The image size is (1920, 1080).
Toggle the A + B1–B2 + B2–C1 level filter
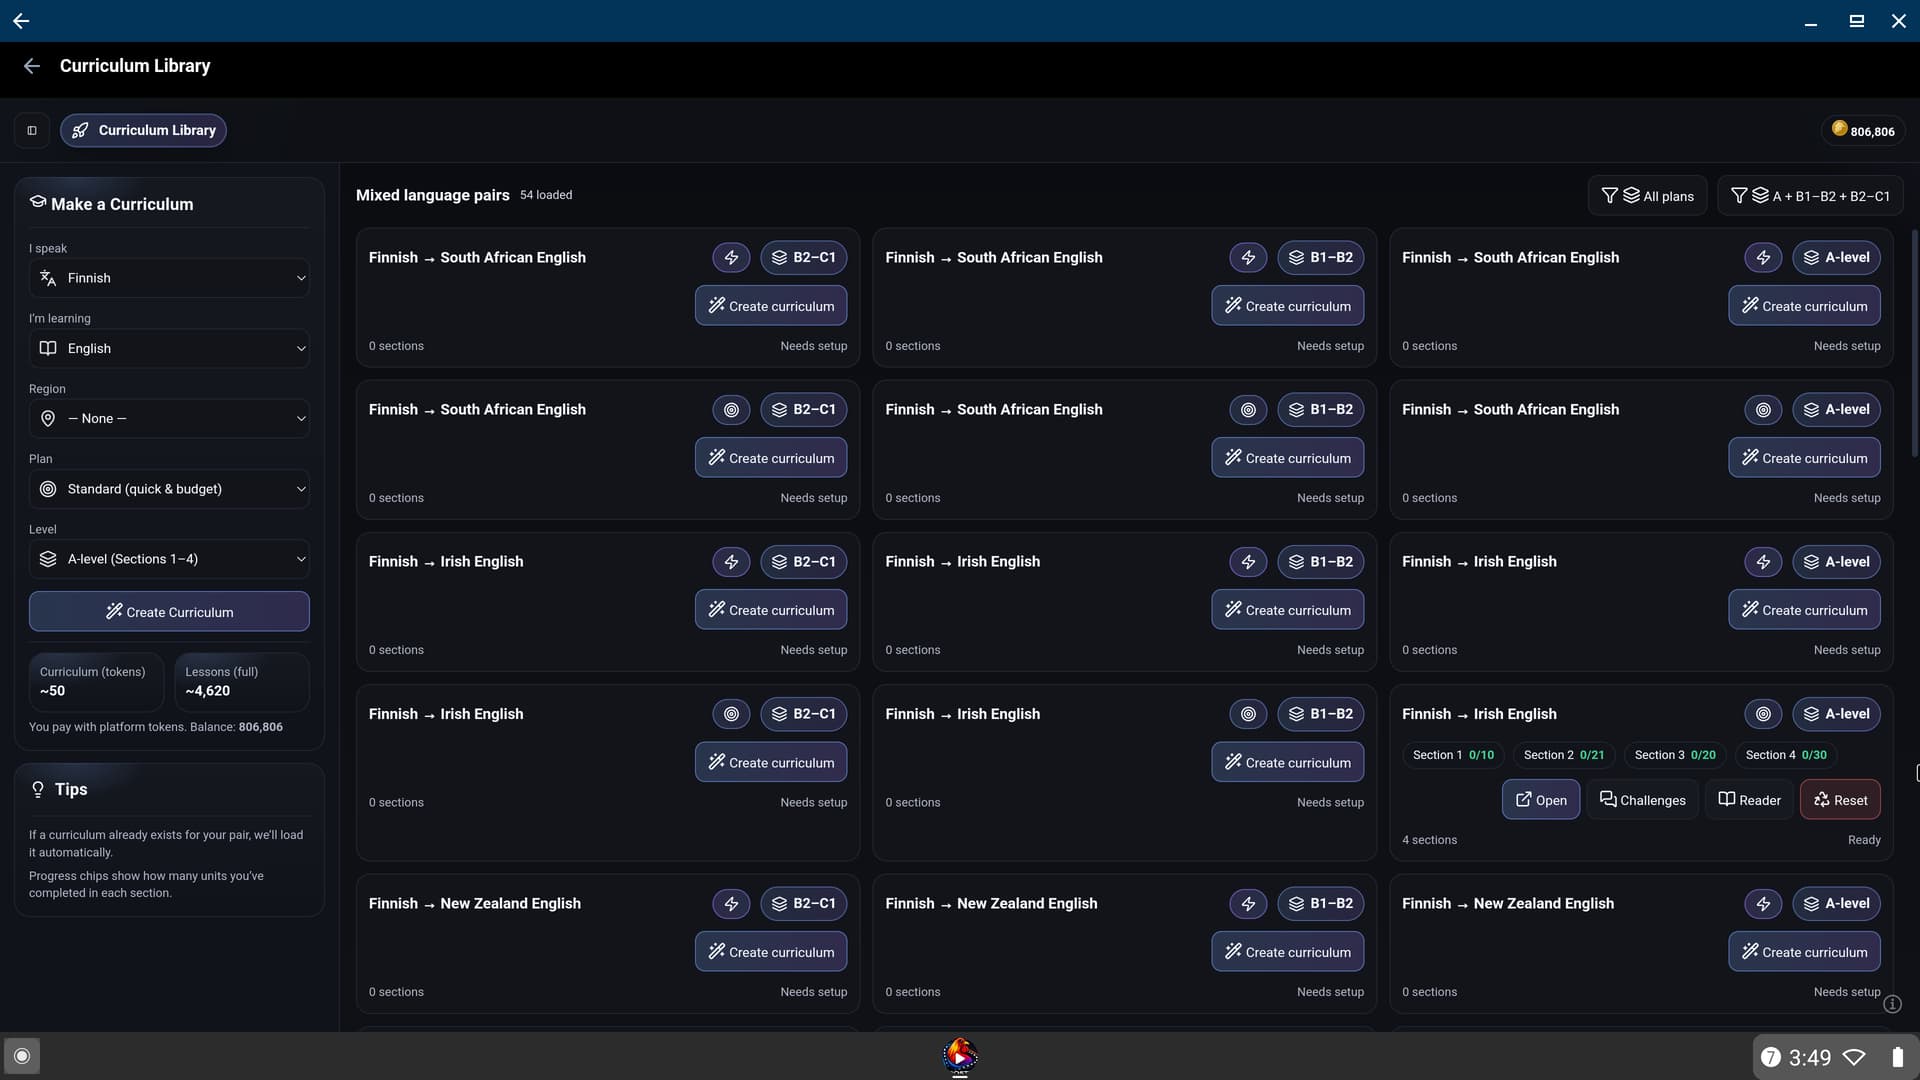click(1810, 196)
